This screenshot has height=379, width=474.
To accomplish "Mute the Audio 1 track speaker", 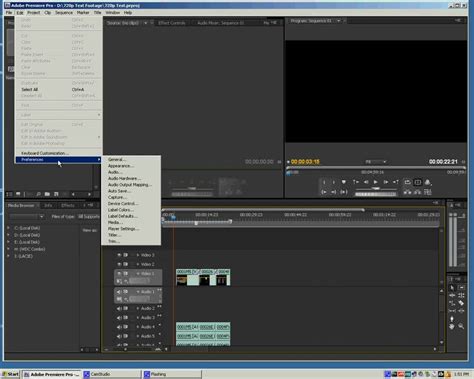I will point(119,292).
